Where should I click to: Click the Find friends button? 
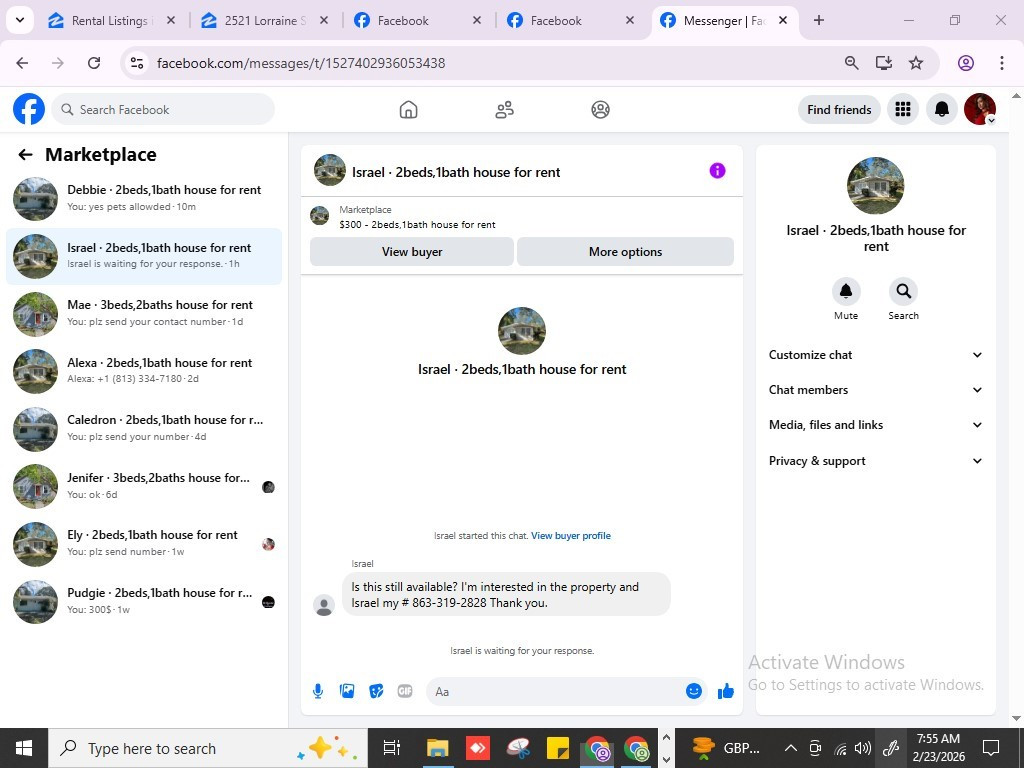coord(839,110)
